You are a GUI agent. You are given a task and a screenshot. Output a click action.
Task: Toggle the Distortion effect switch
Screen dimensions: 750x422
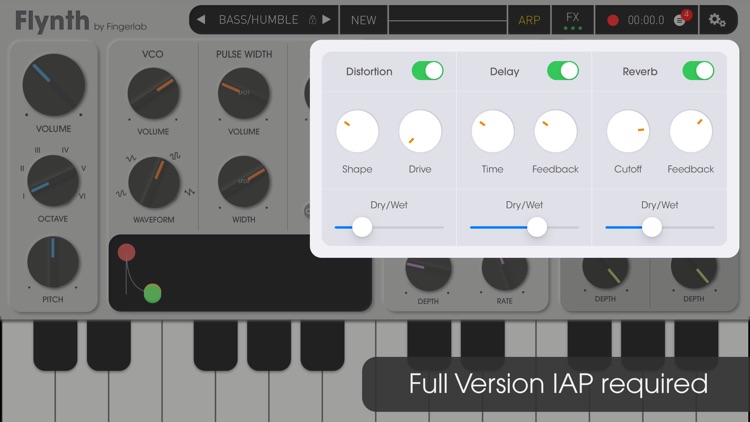[x=427, y=71]
